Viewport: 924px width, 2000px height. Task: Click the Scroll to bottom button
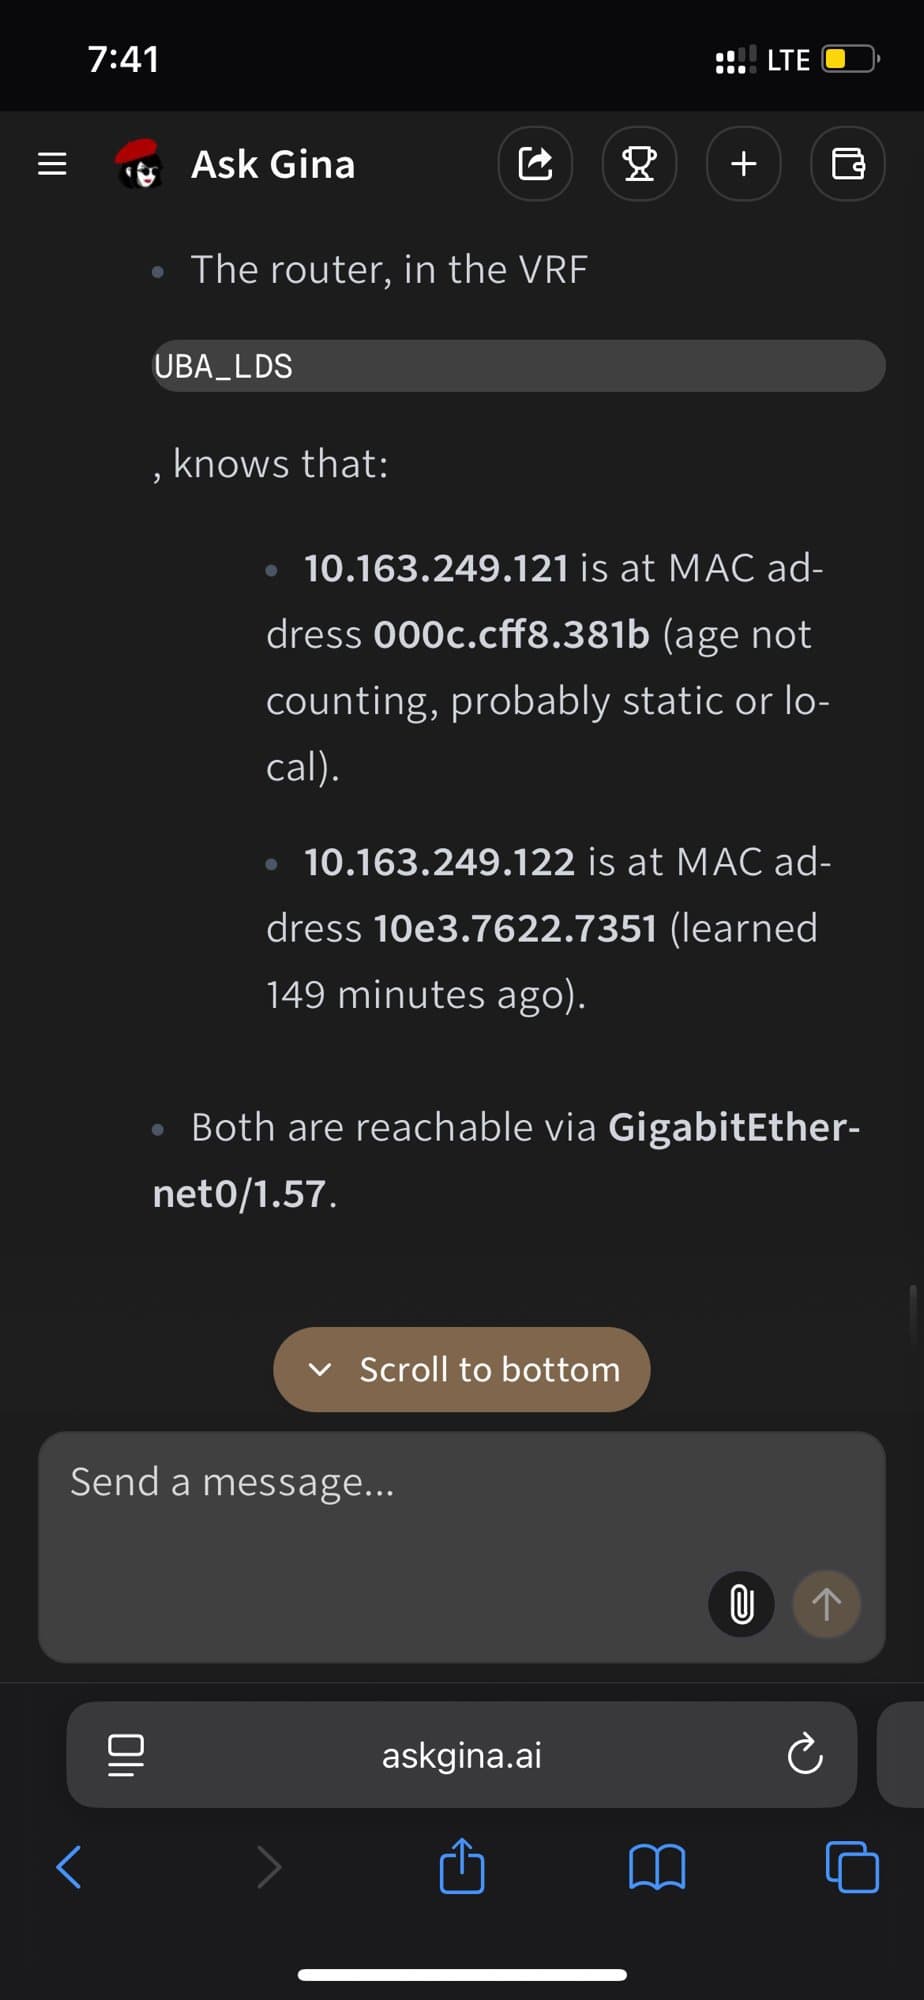(x=462, y=1369)
